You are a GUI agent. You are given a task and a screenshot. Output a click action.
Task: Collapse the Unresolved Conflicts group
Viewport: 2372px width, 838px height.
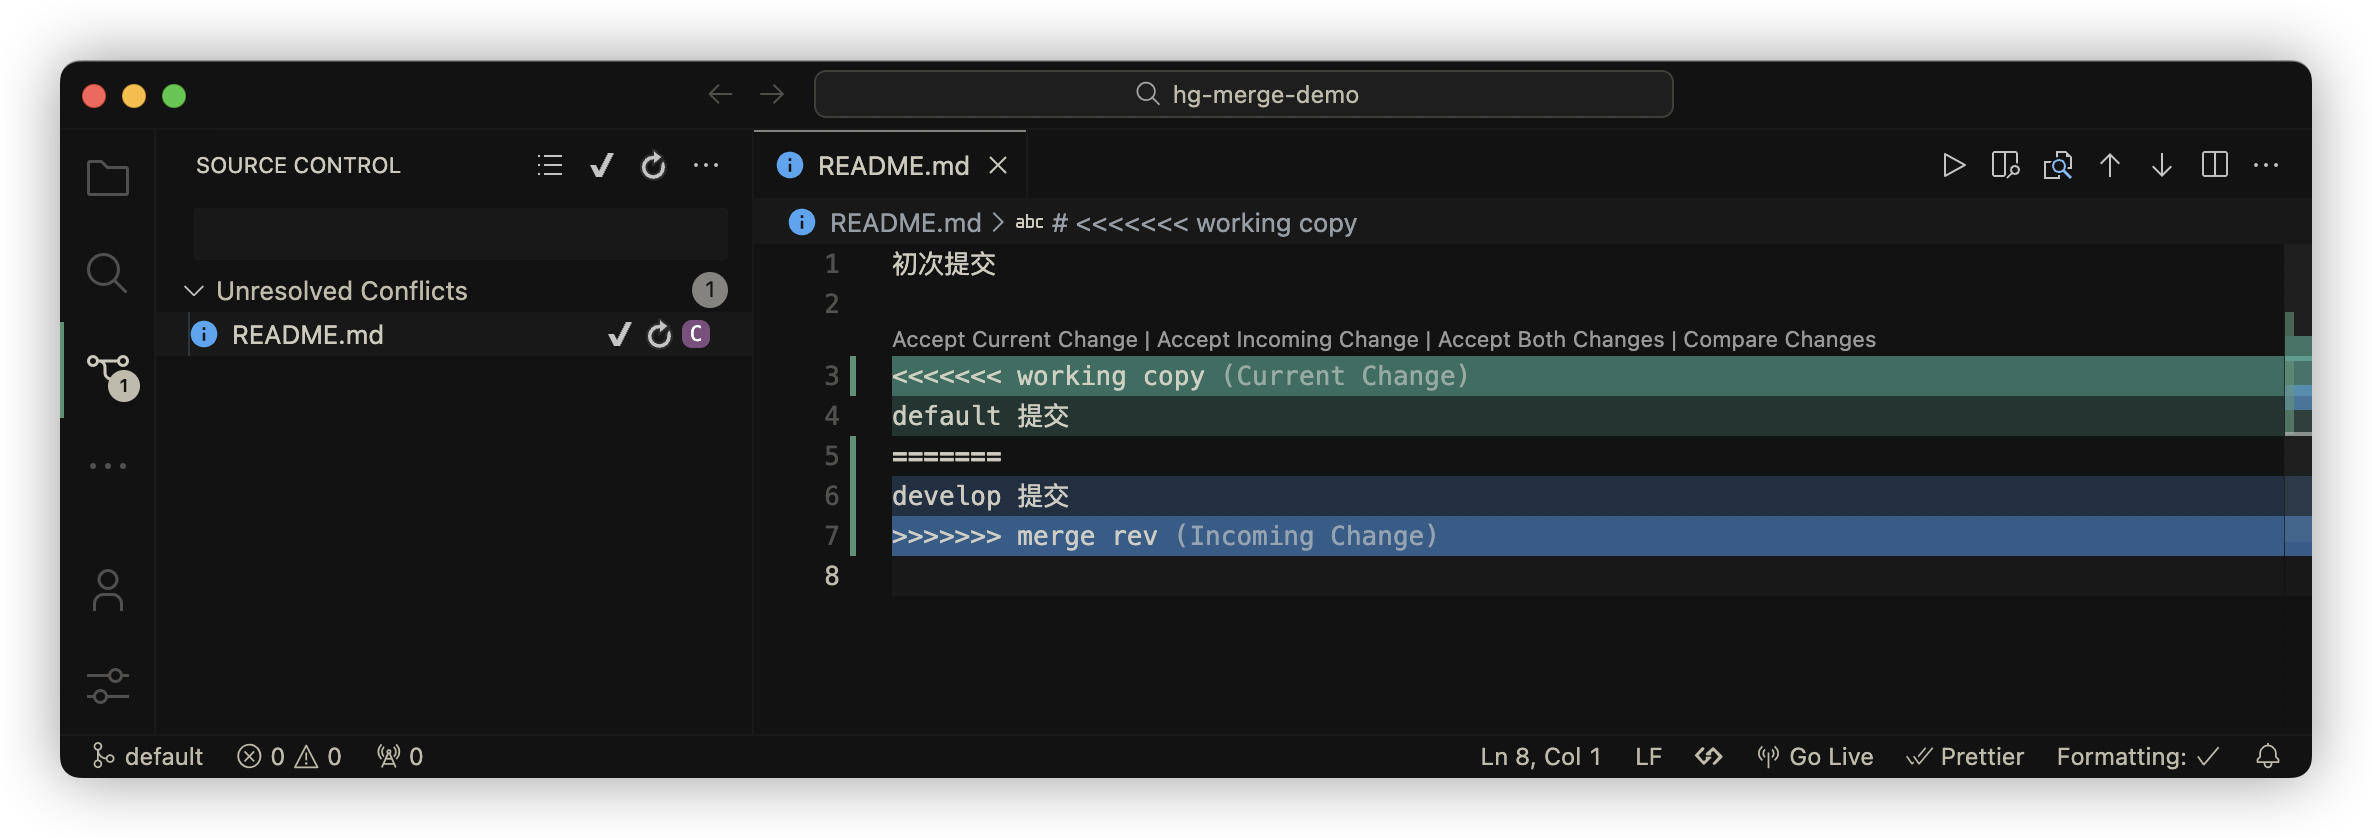(195, 291)
